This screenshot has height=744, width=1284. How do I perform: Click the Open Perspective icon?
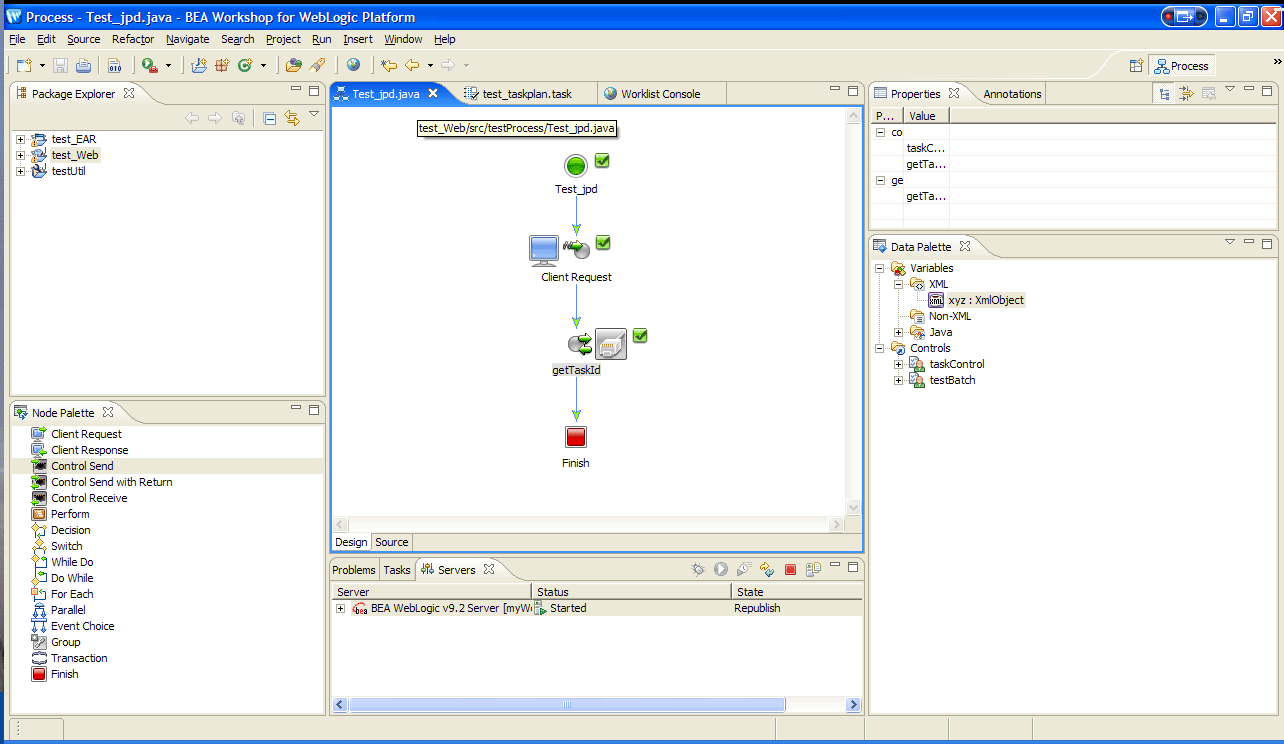tap(1136, 66)
